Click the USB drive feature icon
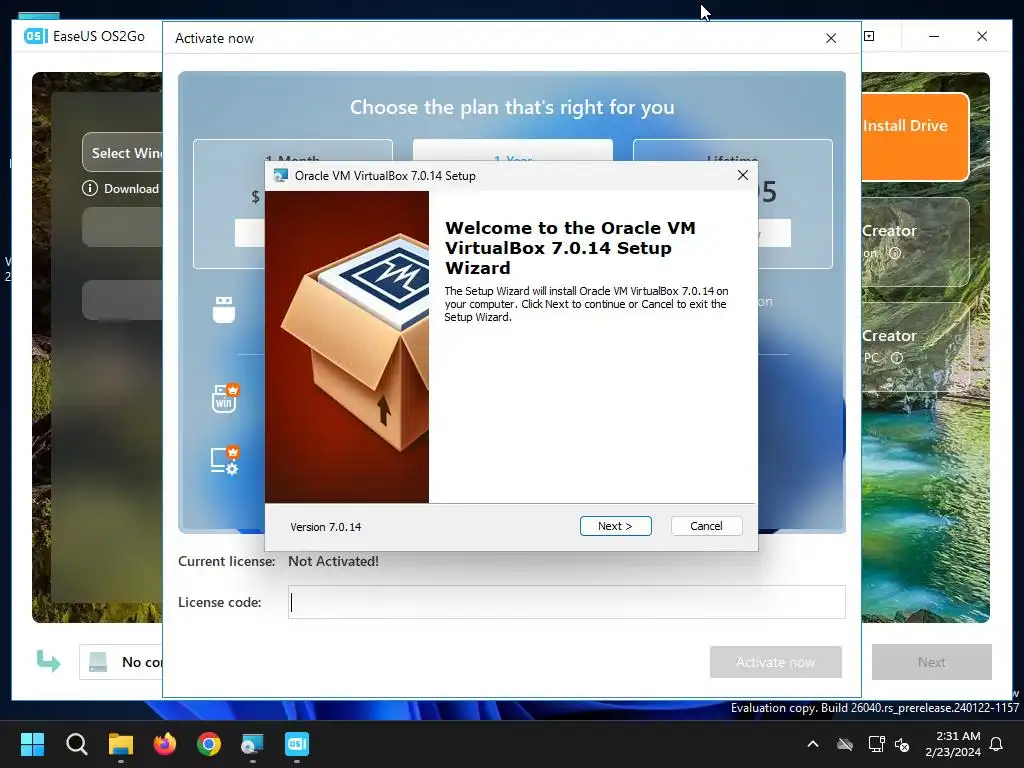 [224, 310]
